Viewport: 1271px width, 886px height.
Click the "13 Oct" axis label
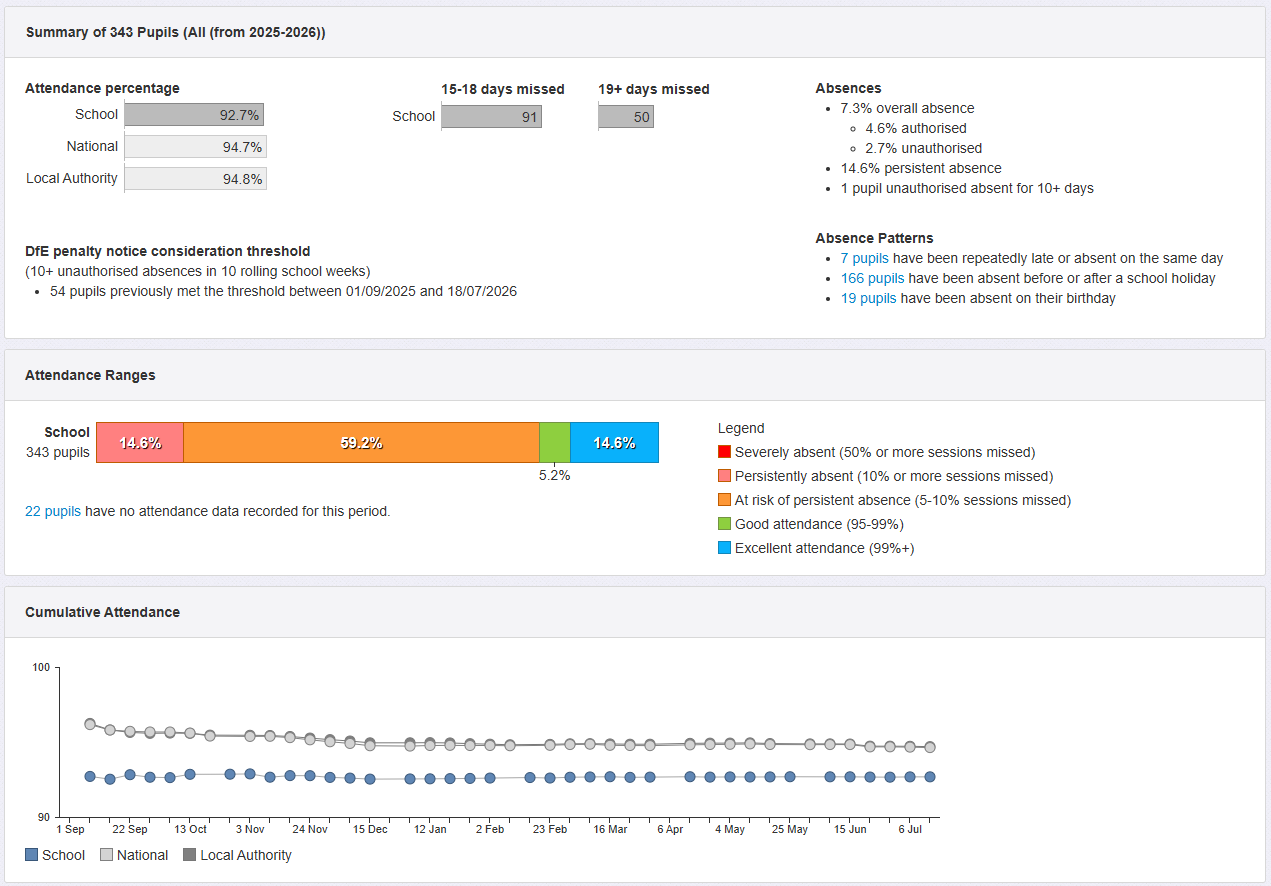tap(190, 829)
